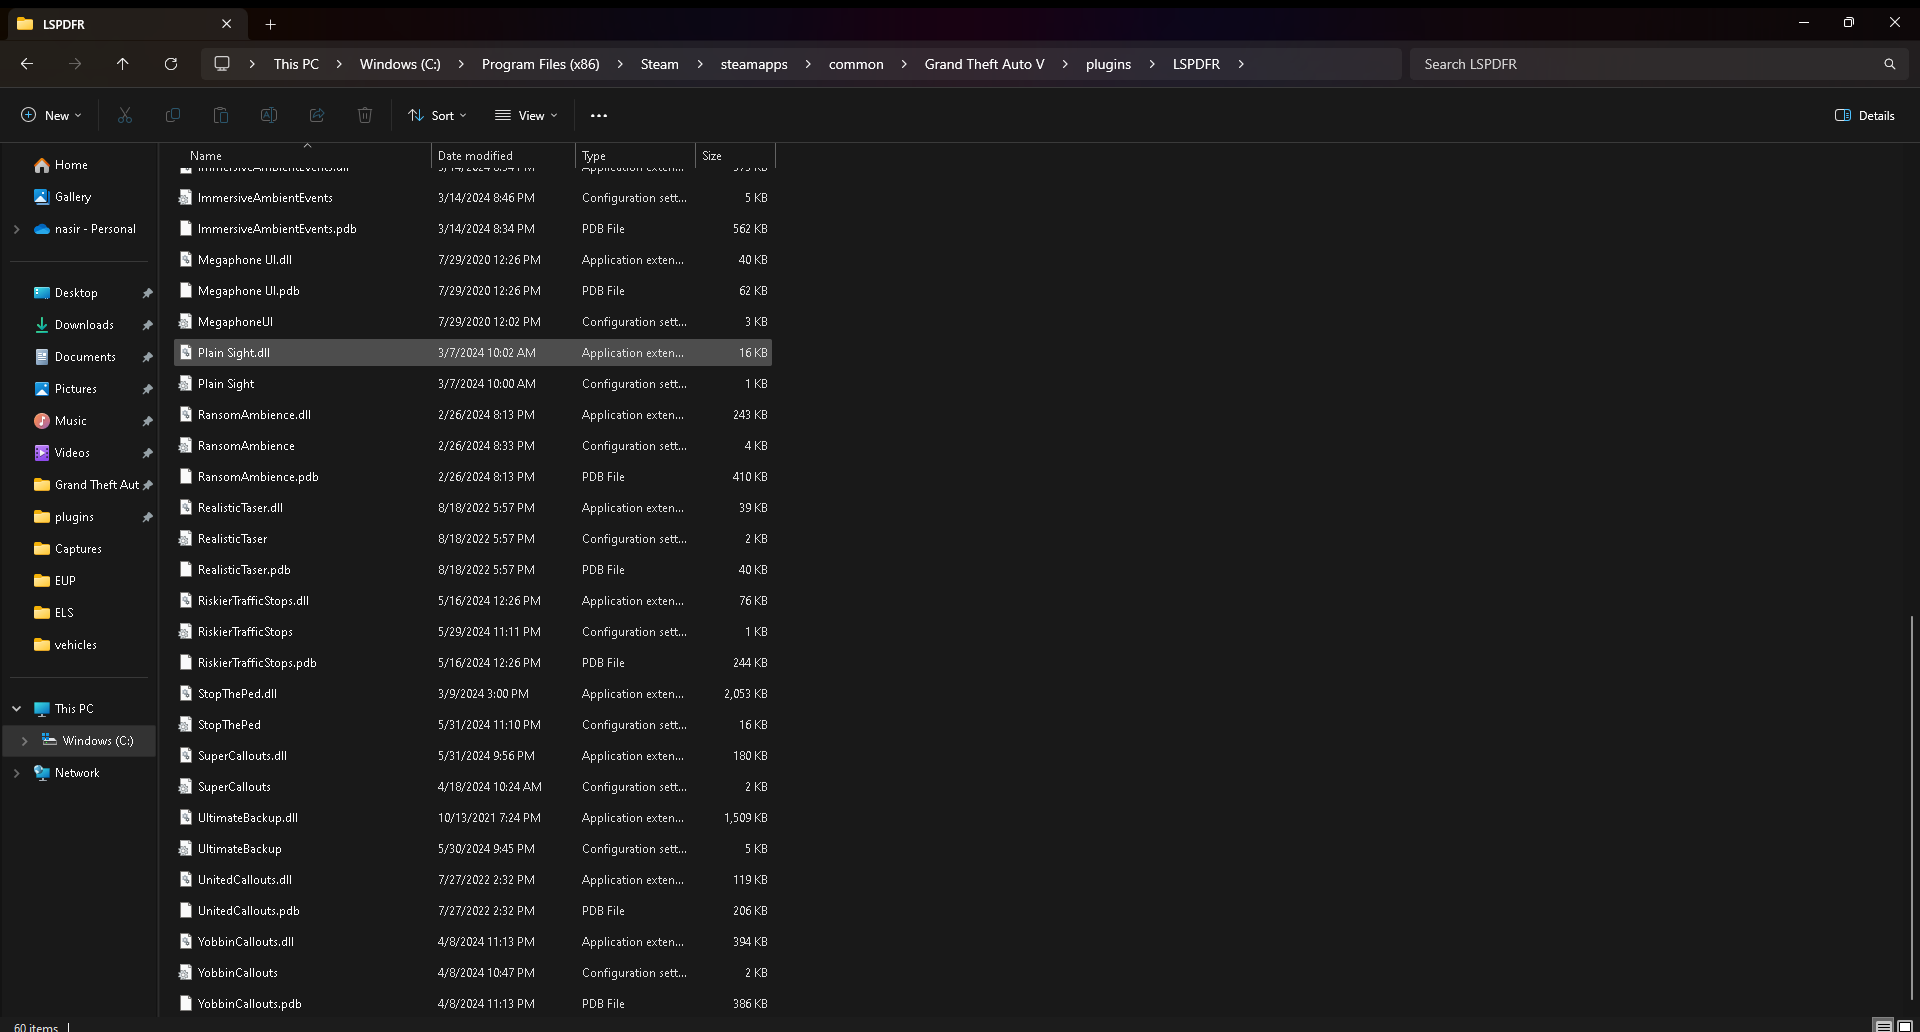
Task: Collapse the This PC tree node
Action: 16,709
